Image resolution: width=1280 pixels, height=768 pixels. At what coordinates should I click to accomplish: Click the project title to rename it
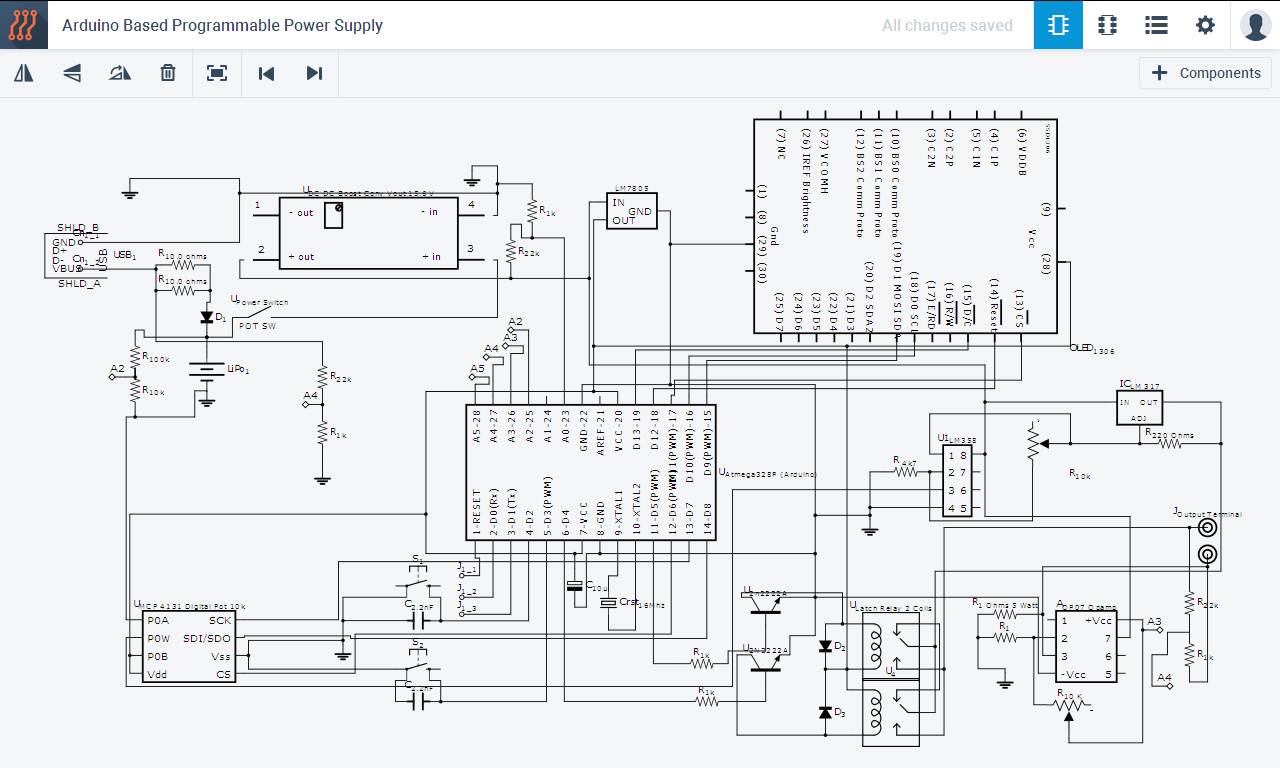[222, 25]
